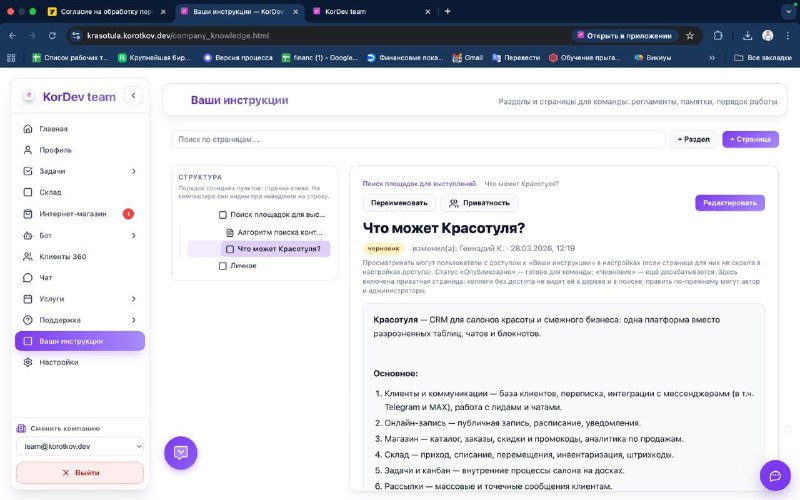This screenshot has width=800, height=500.
Task: Open the Gmail bookmark
Action: (x=467, y=58)
